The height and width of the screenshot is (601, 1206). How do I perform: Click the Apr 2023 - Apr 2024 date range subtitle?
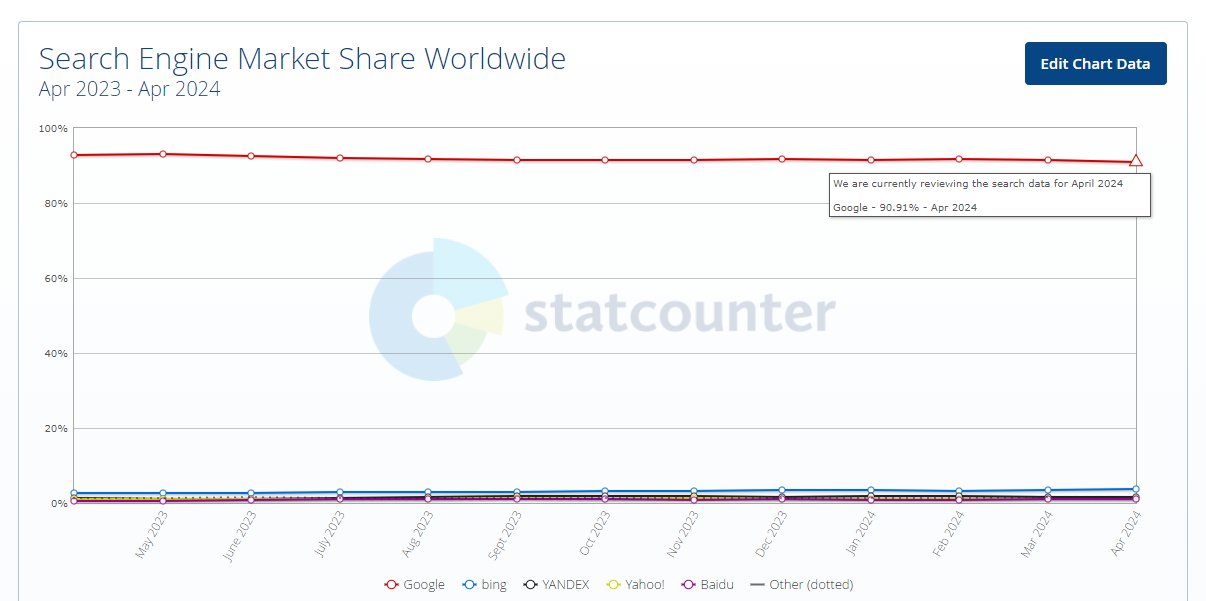(x=130, y=89)
